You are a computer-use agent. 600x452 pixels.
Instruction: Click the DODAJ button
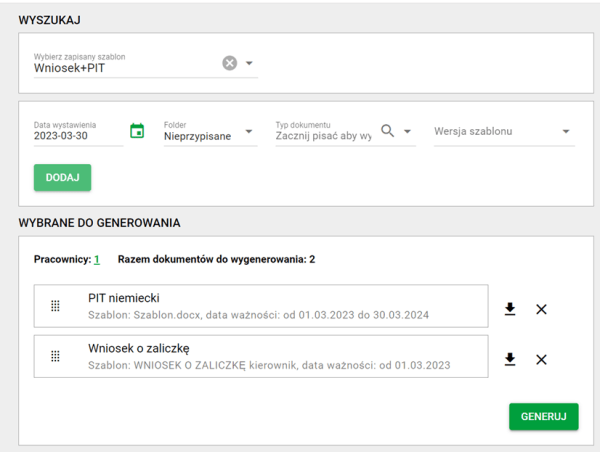pos(62,178)
